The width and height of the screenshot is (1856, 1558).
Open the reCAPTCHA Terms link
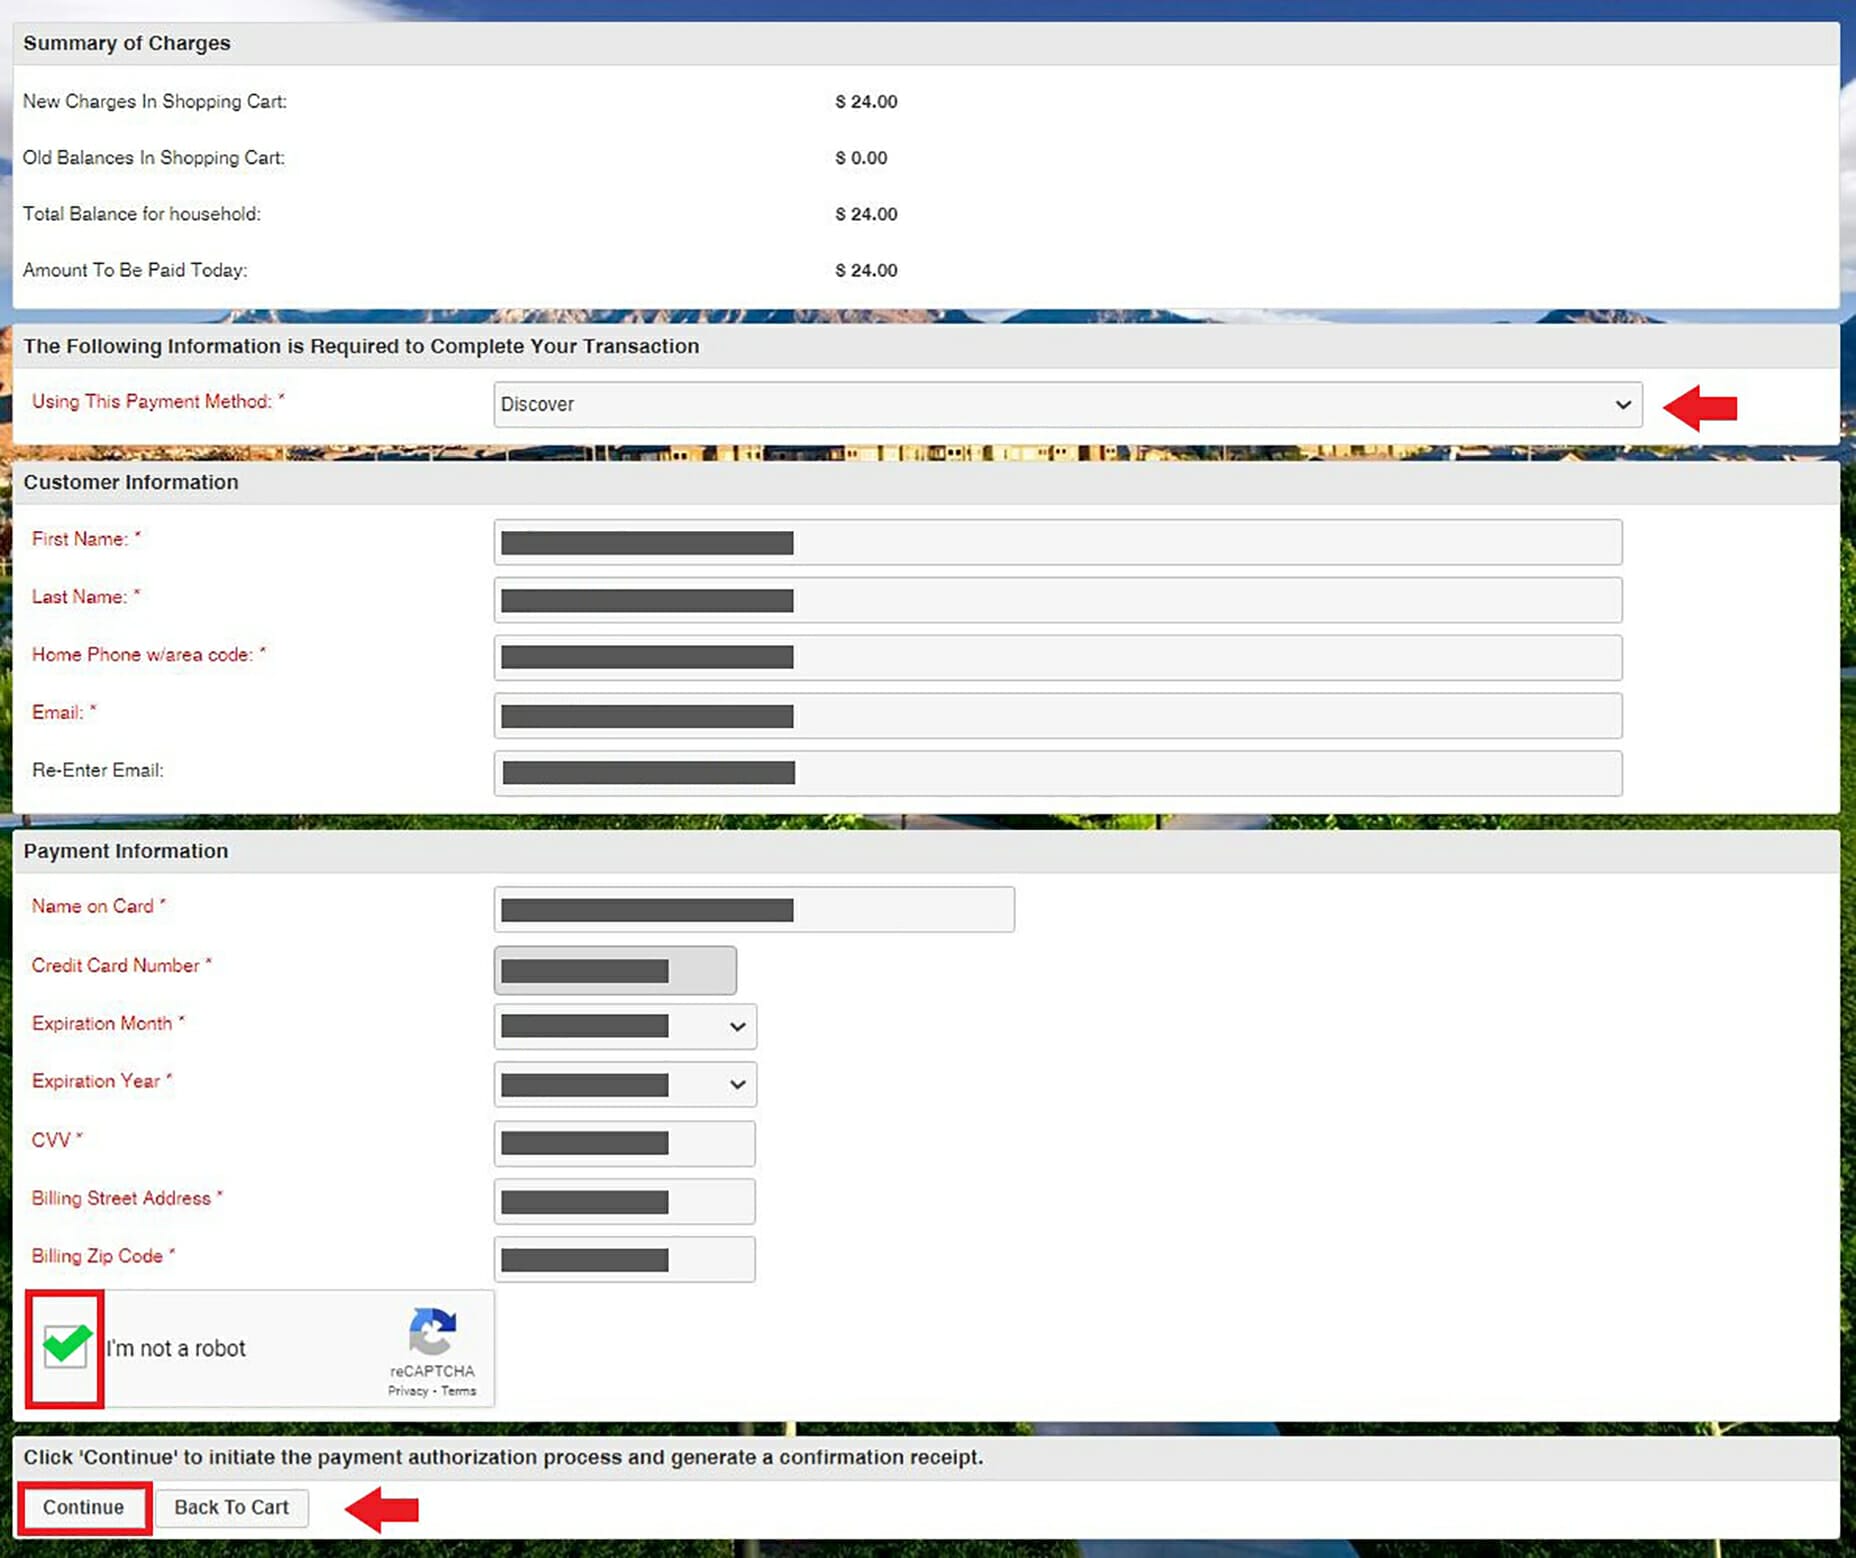pyautogui.click(x=459, y=1391)
